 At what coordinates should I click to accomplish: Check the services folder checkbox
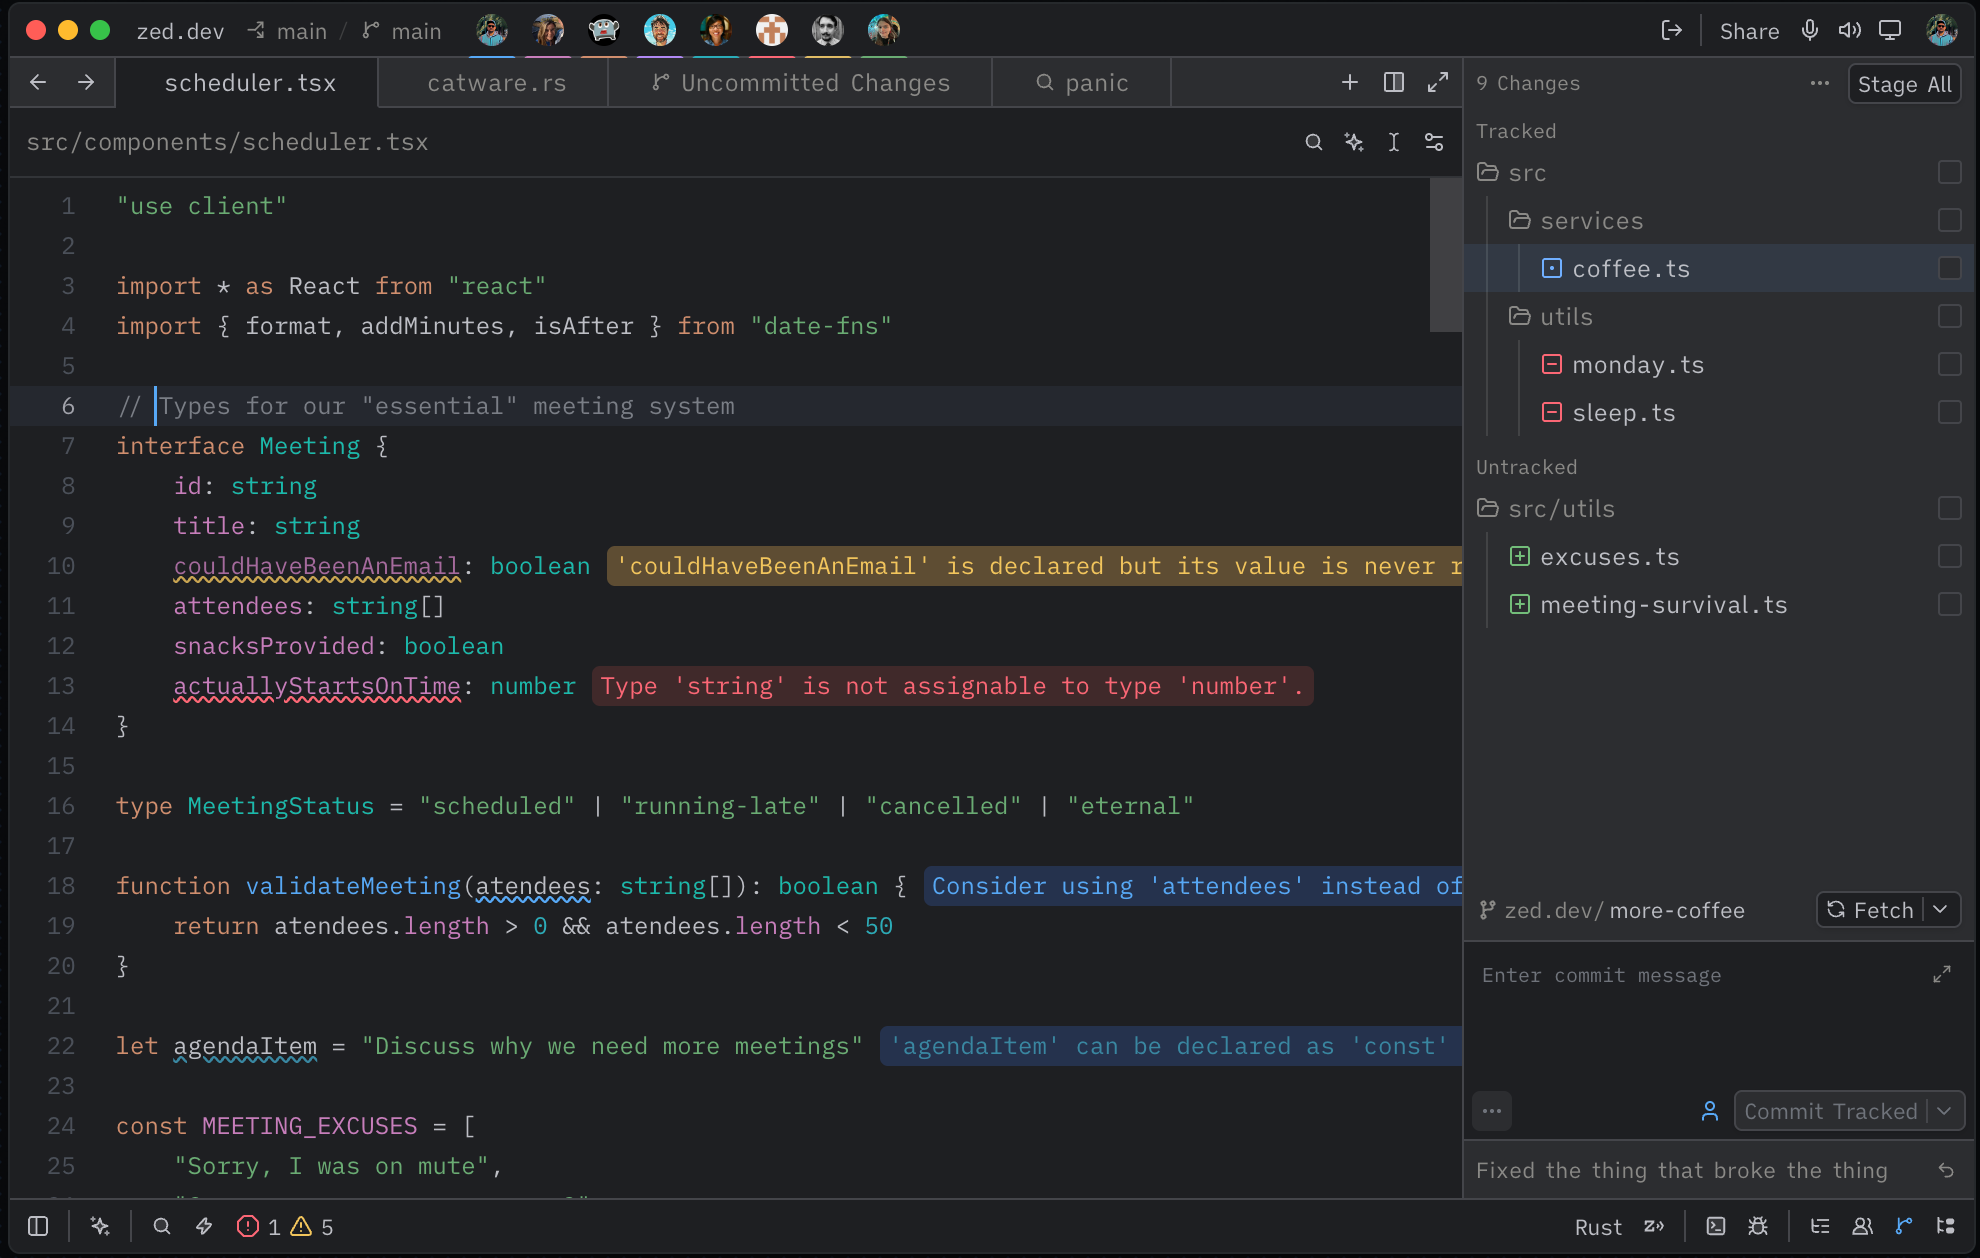[x=1950, y=220]
